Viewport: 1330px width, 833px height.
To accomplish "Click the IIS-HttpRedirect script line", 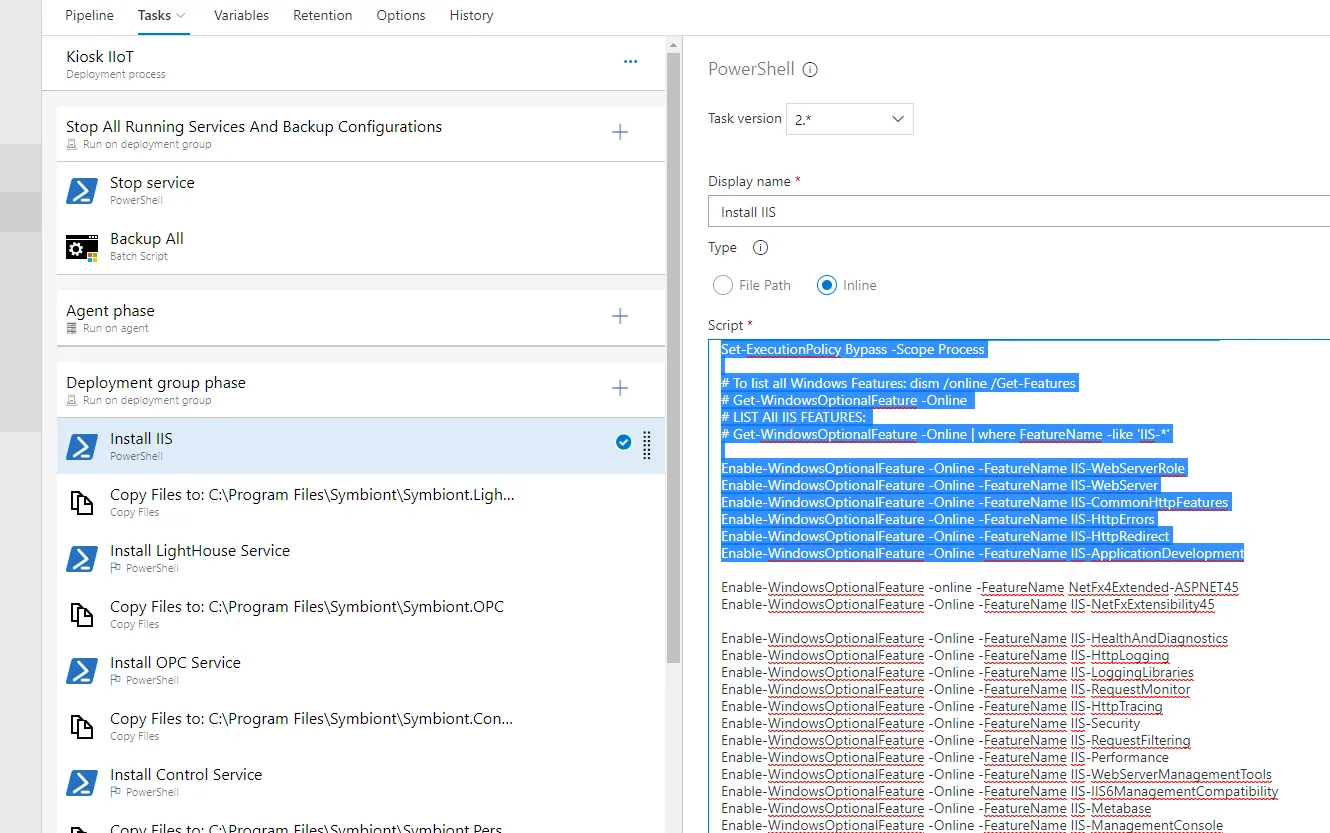I will [x=945, y=536].
